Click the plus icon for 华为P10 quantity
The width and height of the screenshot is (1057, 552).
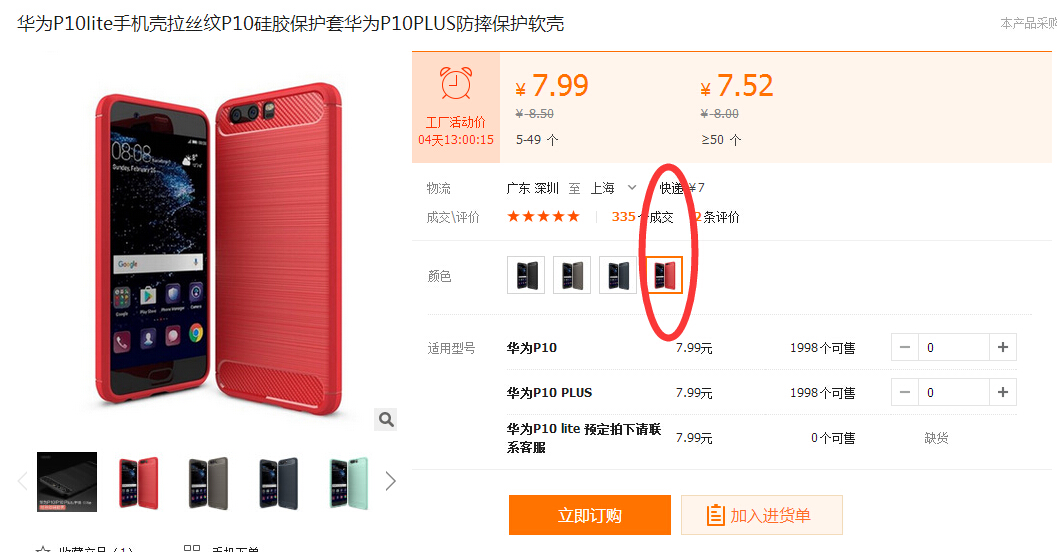tap(1002, 347)
